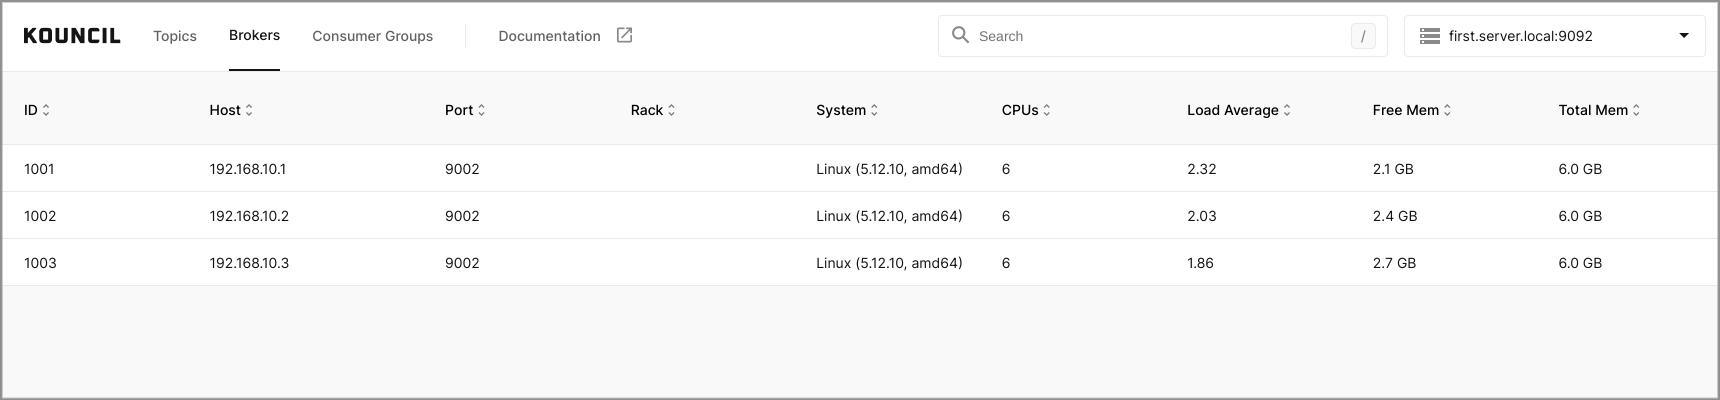Sort table by ID column arrows

46,110
